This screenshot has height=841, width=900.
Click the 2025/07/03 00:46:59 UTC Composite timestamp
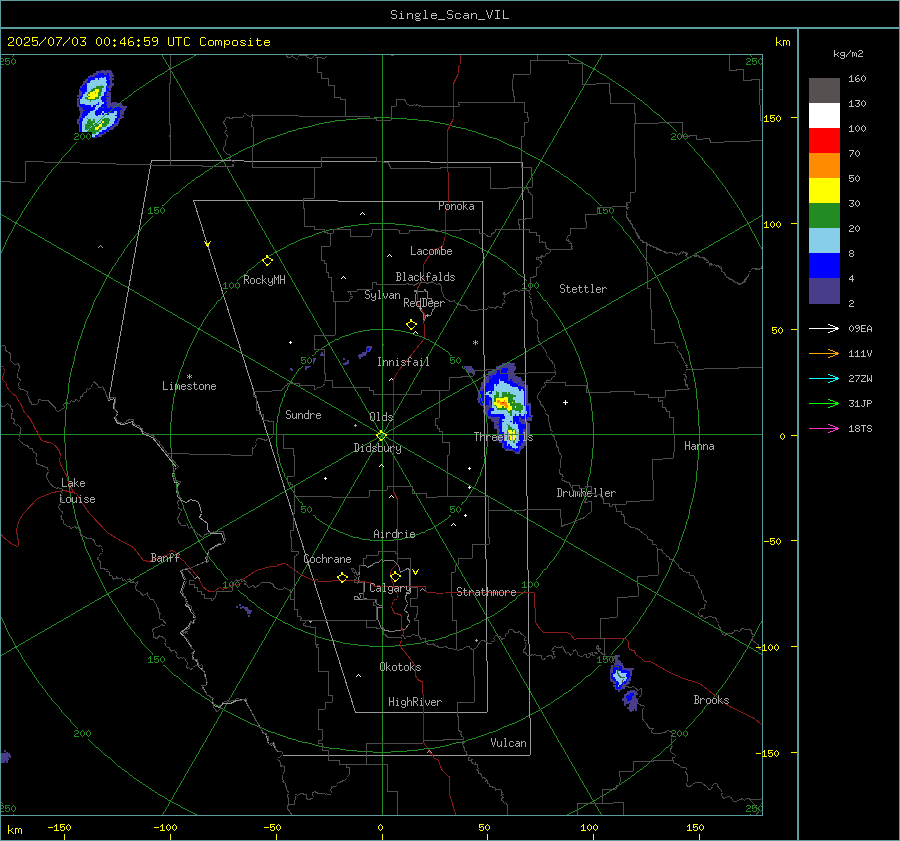click(138, 42)
